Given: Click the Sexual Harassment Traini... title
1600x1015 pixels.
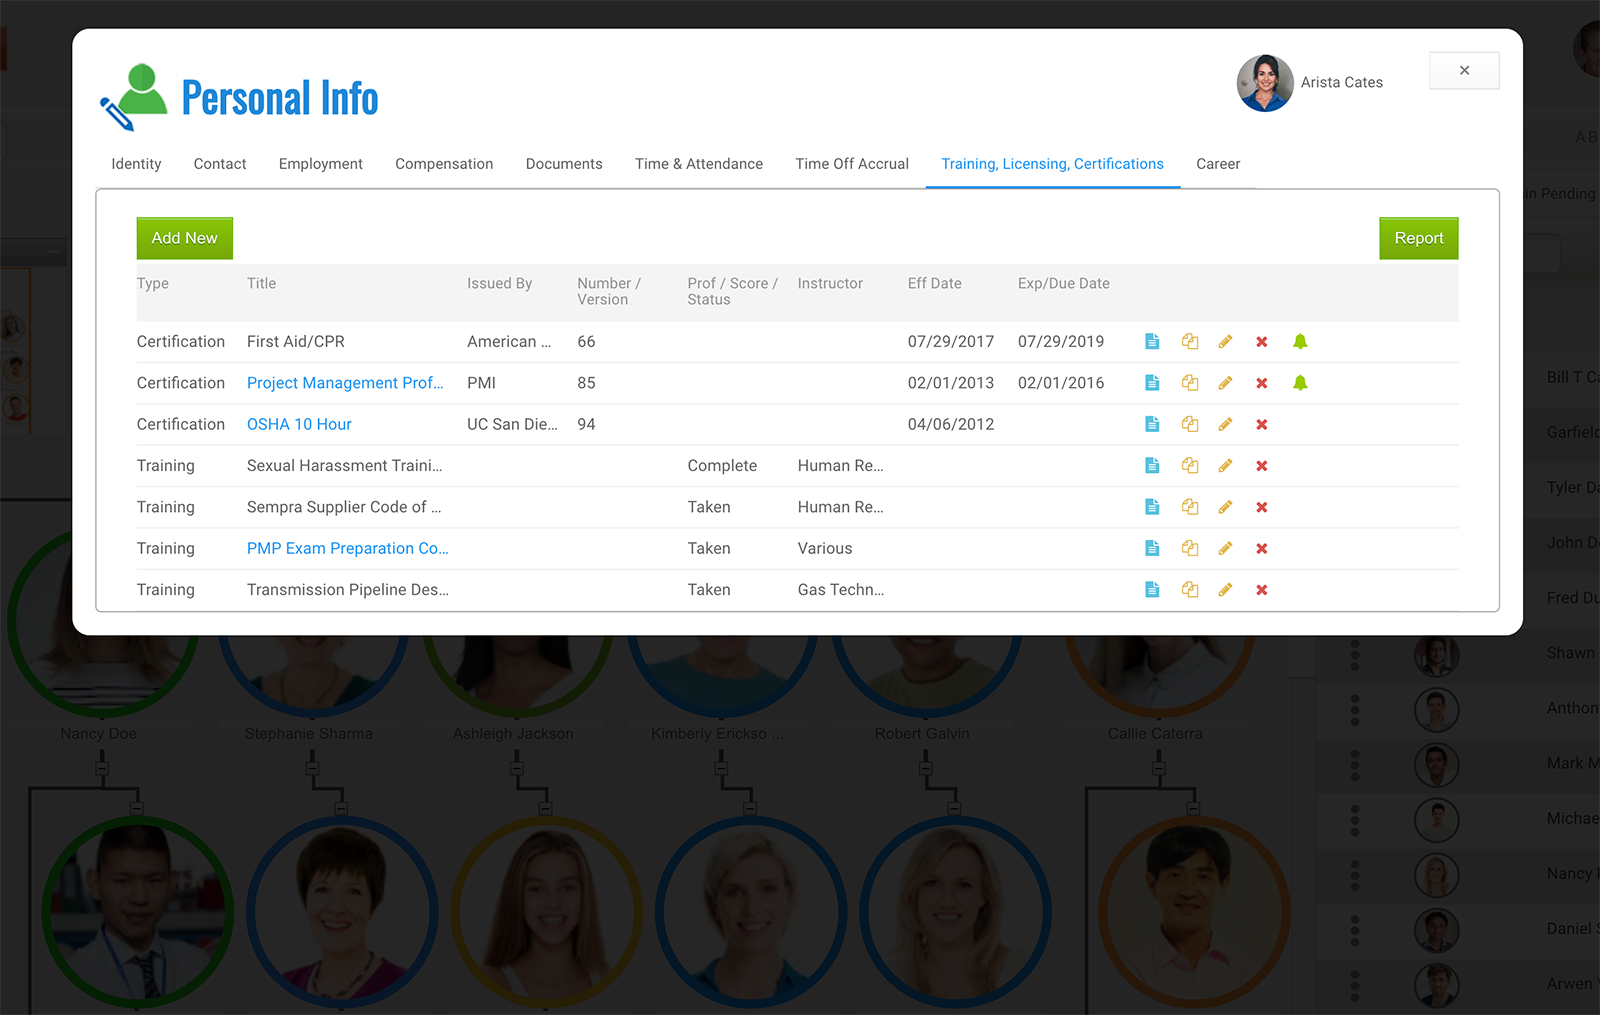Looking at the screenshot, I should 345,466.
